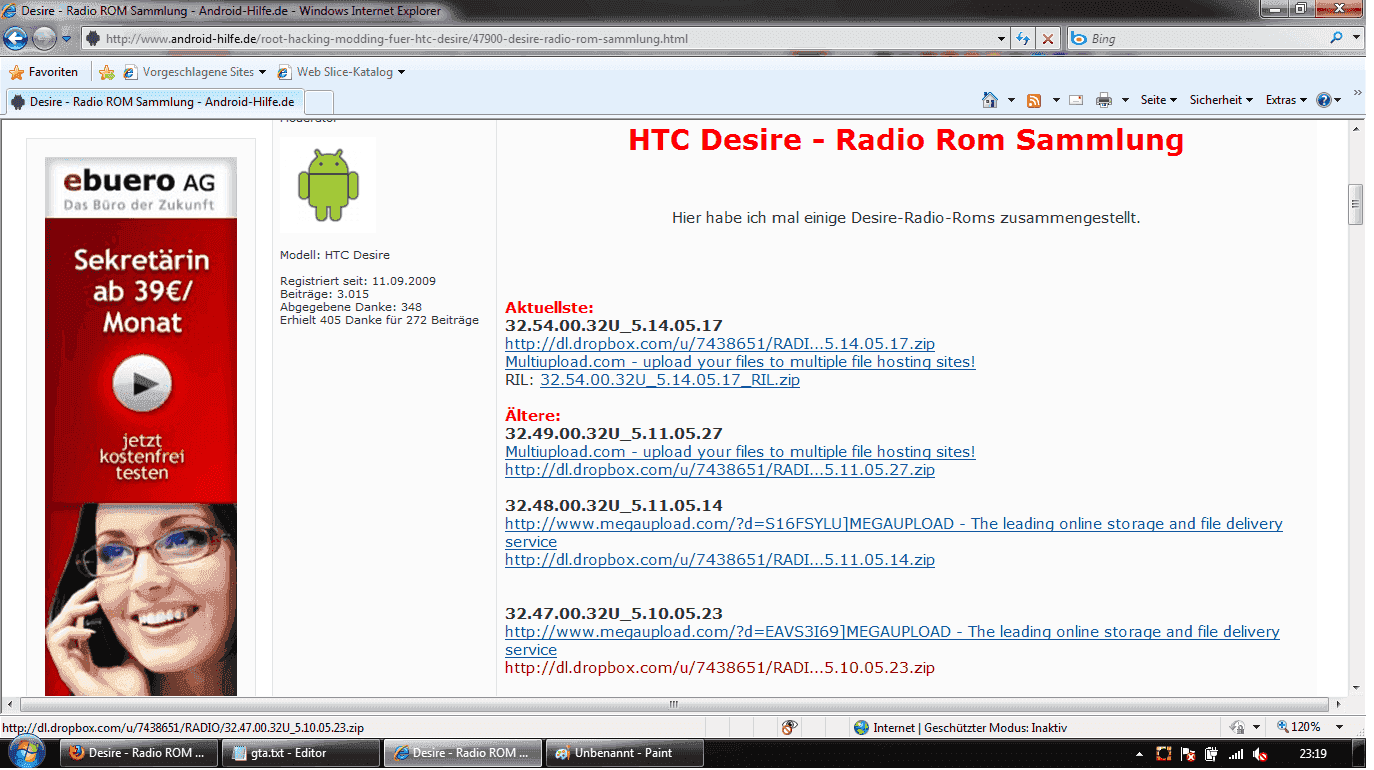Click the RSS feeds icon
The height and width of the screenshot is (770, 1374).
[x=1034, y=100]
